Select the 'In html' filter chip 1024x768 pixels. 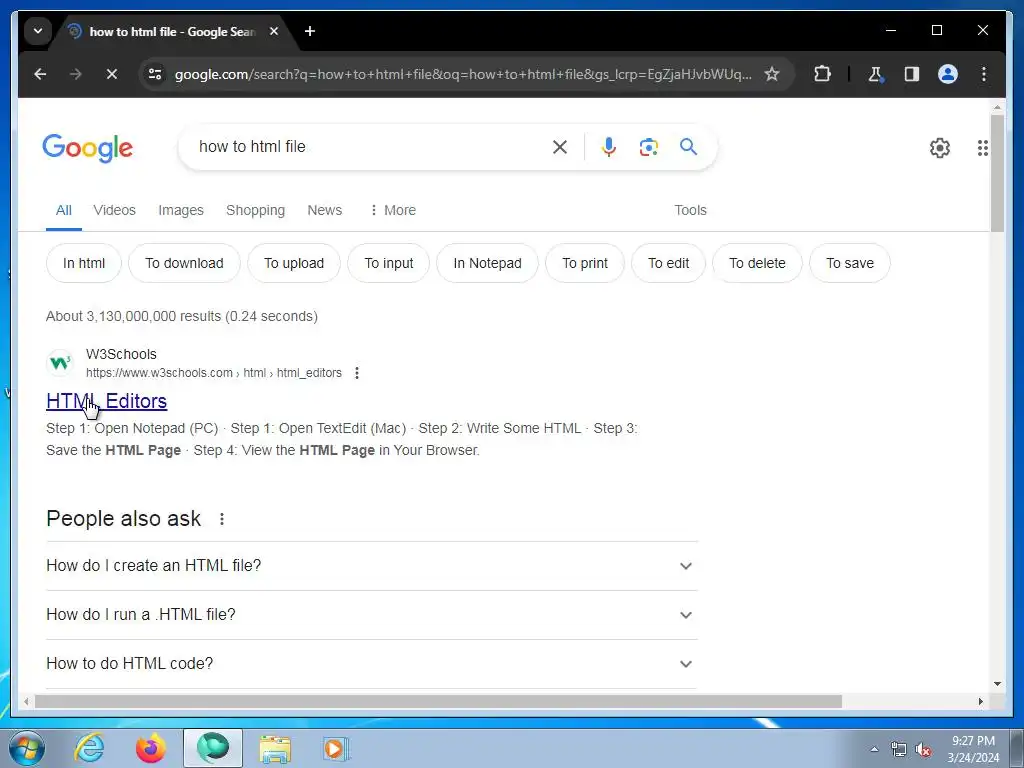84,263
